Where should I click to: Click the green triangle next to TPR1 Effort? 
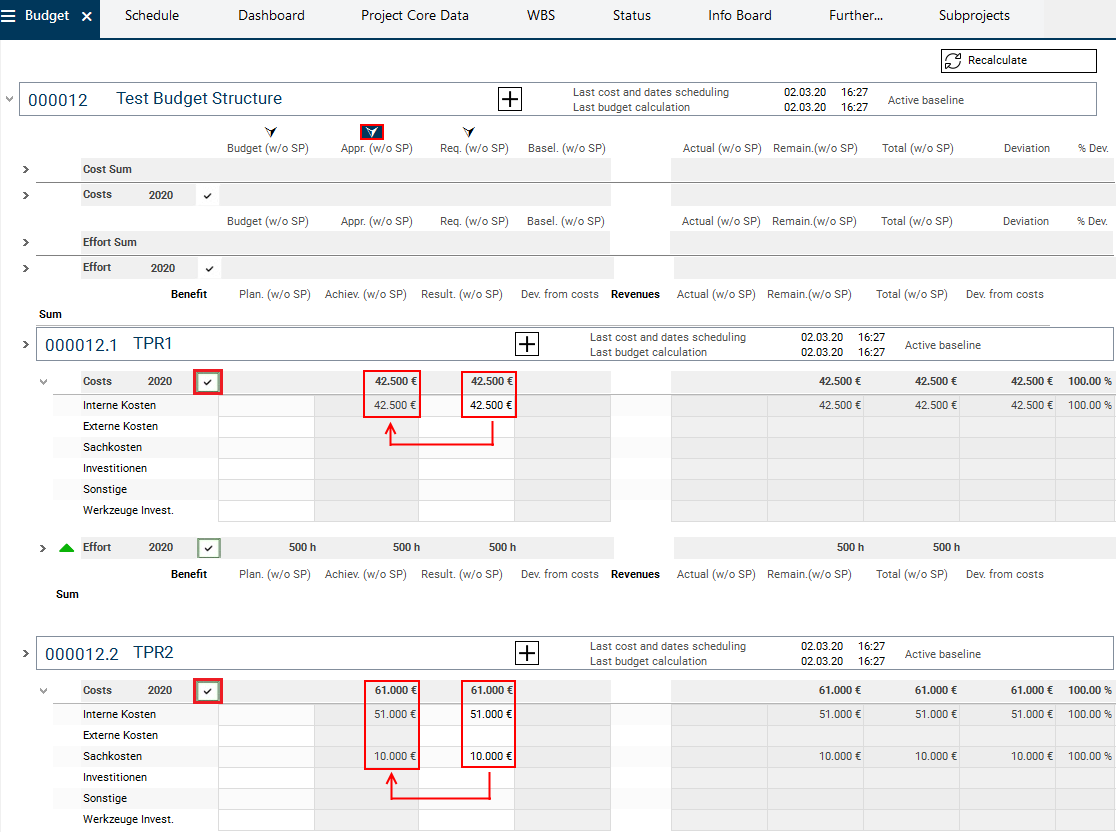67,548
